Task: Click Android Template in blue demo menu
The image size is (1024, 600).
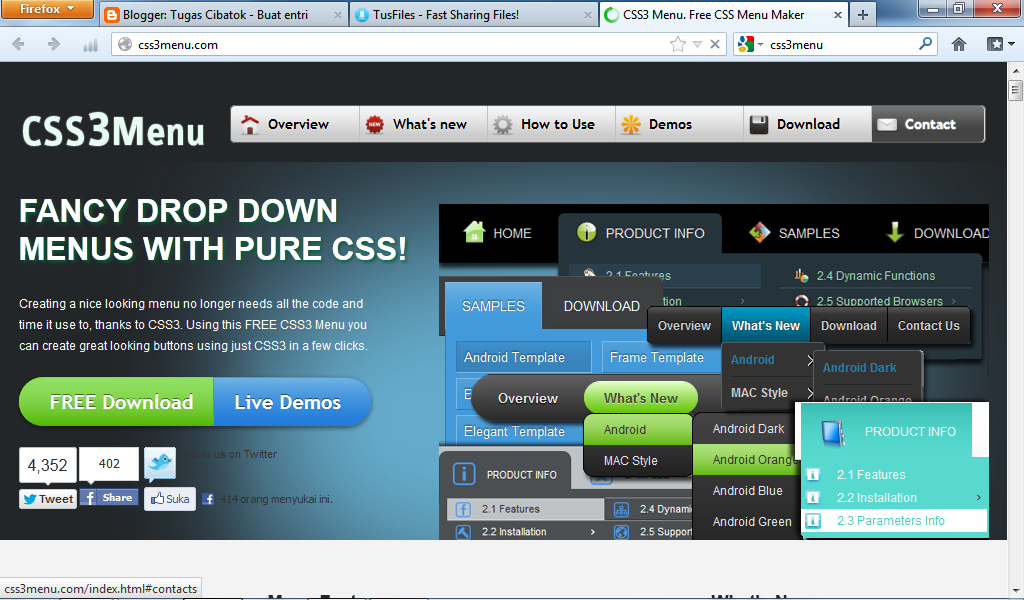Action: 523,357
